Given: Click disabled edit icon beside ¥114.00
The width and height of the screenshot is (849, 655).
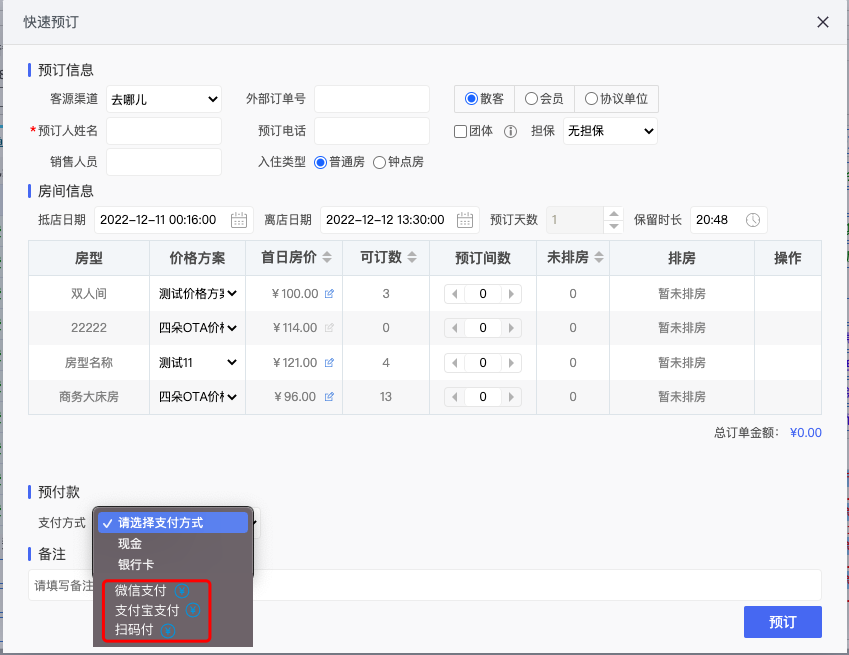Looking at the screenshot, I should coord(329,328).
